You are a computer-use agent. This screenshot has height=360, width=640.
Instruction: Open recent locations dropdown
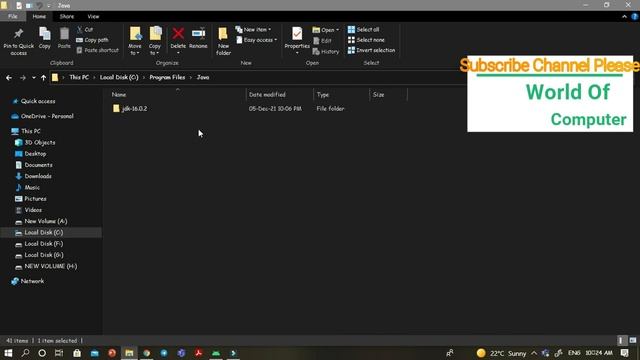pyautogui.click(x=33, y=78)
